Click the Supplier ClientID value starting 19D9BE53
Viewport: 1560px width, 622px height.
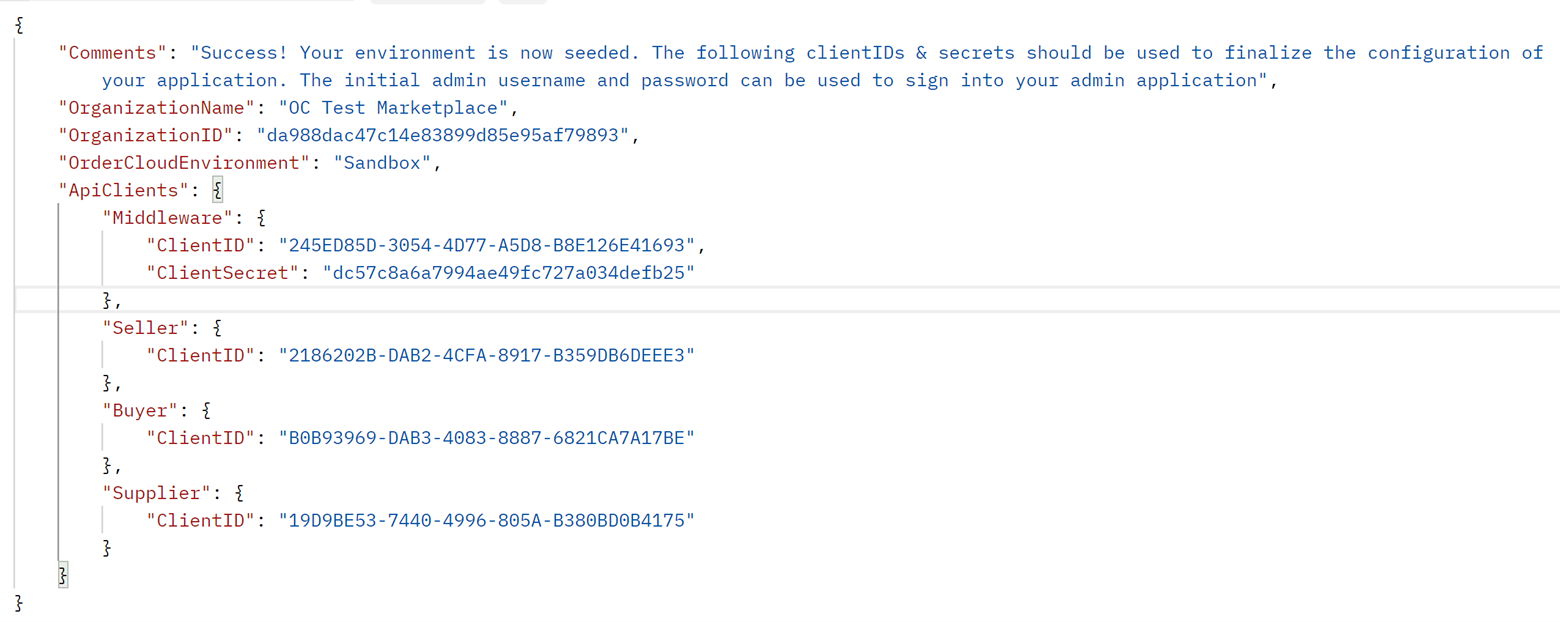(x=486, y=520)
